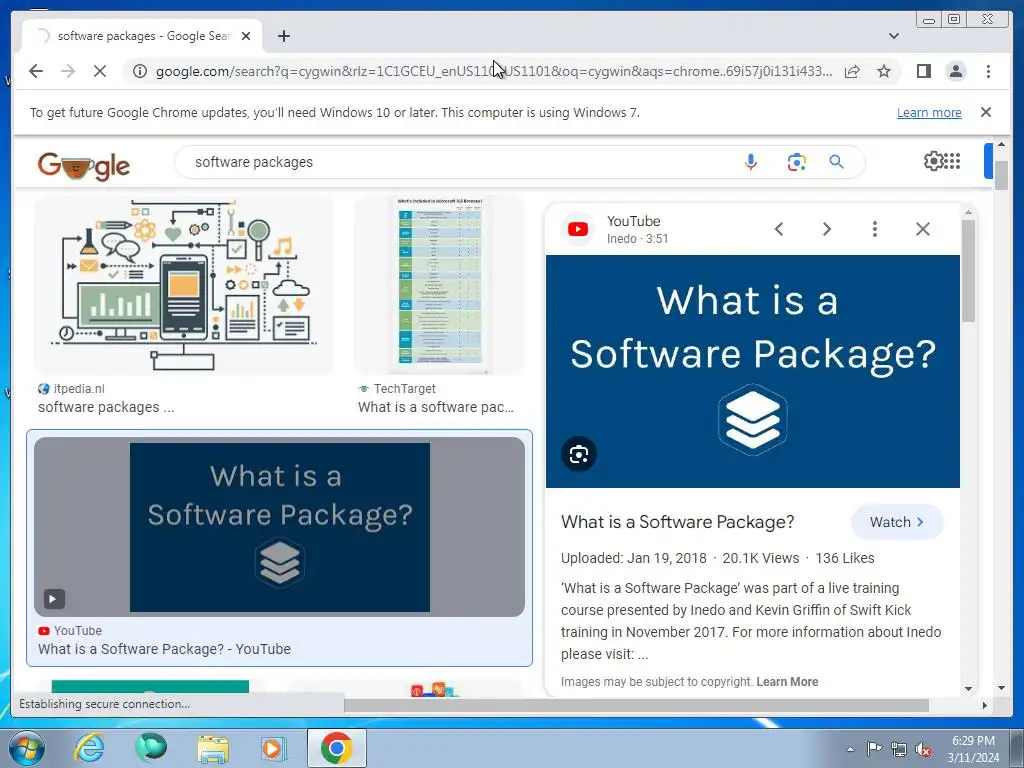Click copyright Learn More link

pyautogui.click(x=787, y=682)
